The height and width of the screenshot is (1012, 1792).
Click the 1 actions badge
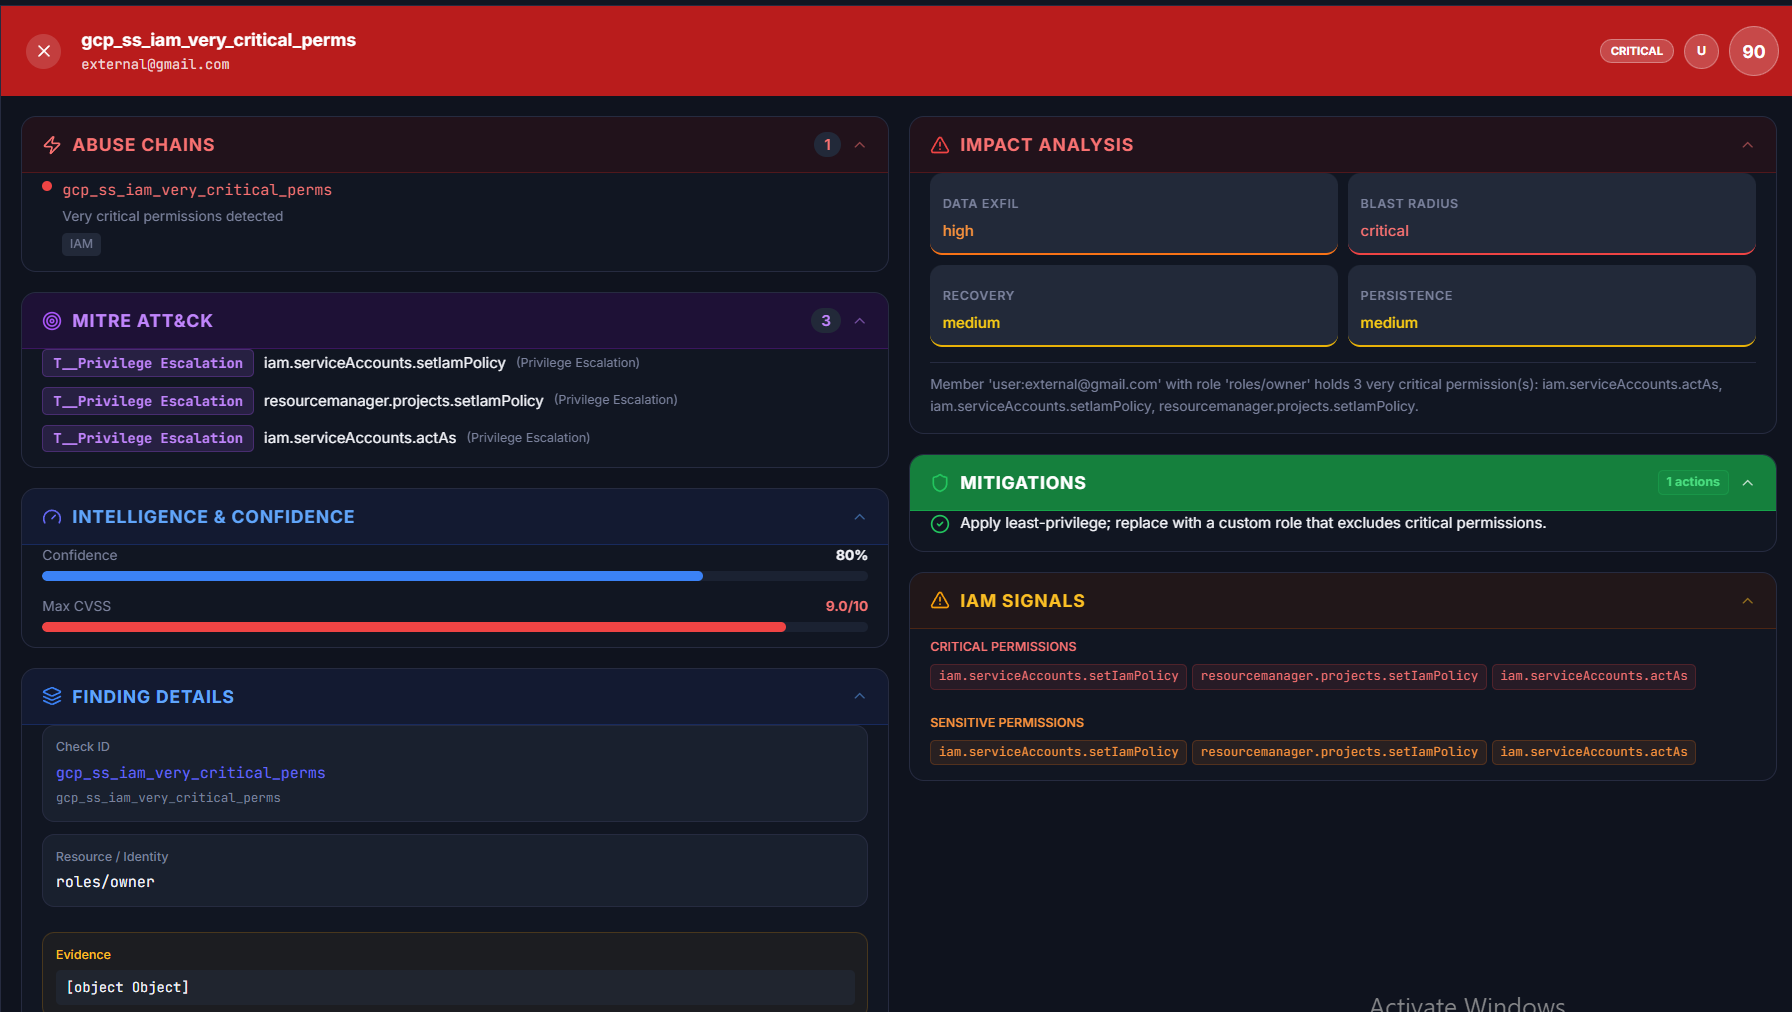[x=1693, y=482]
